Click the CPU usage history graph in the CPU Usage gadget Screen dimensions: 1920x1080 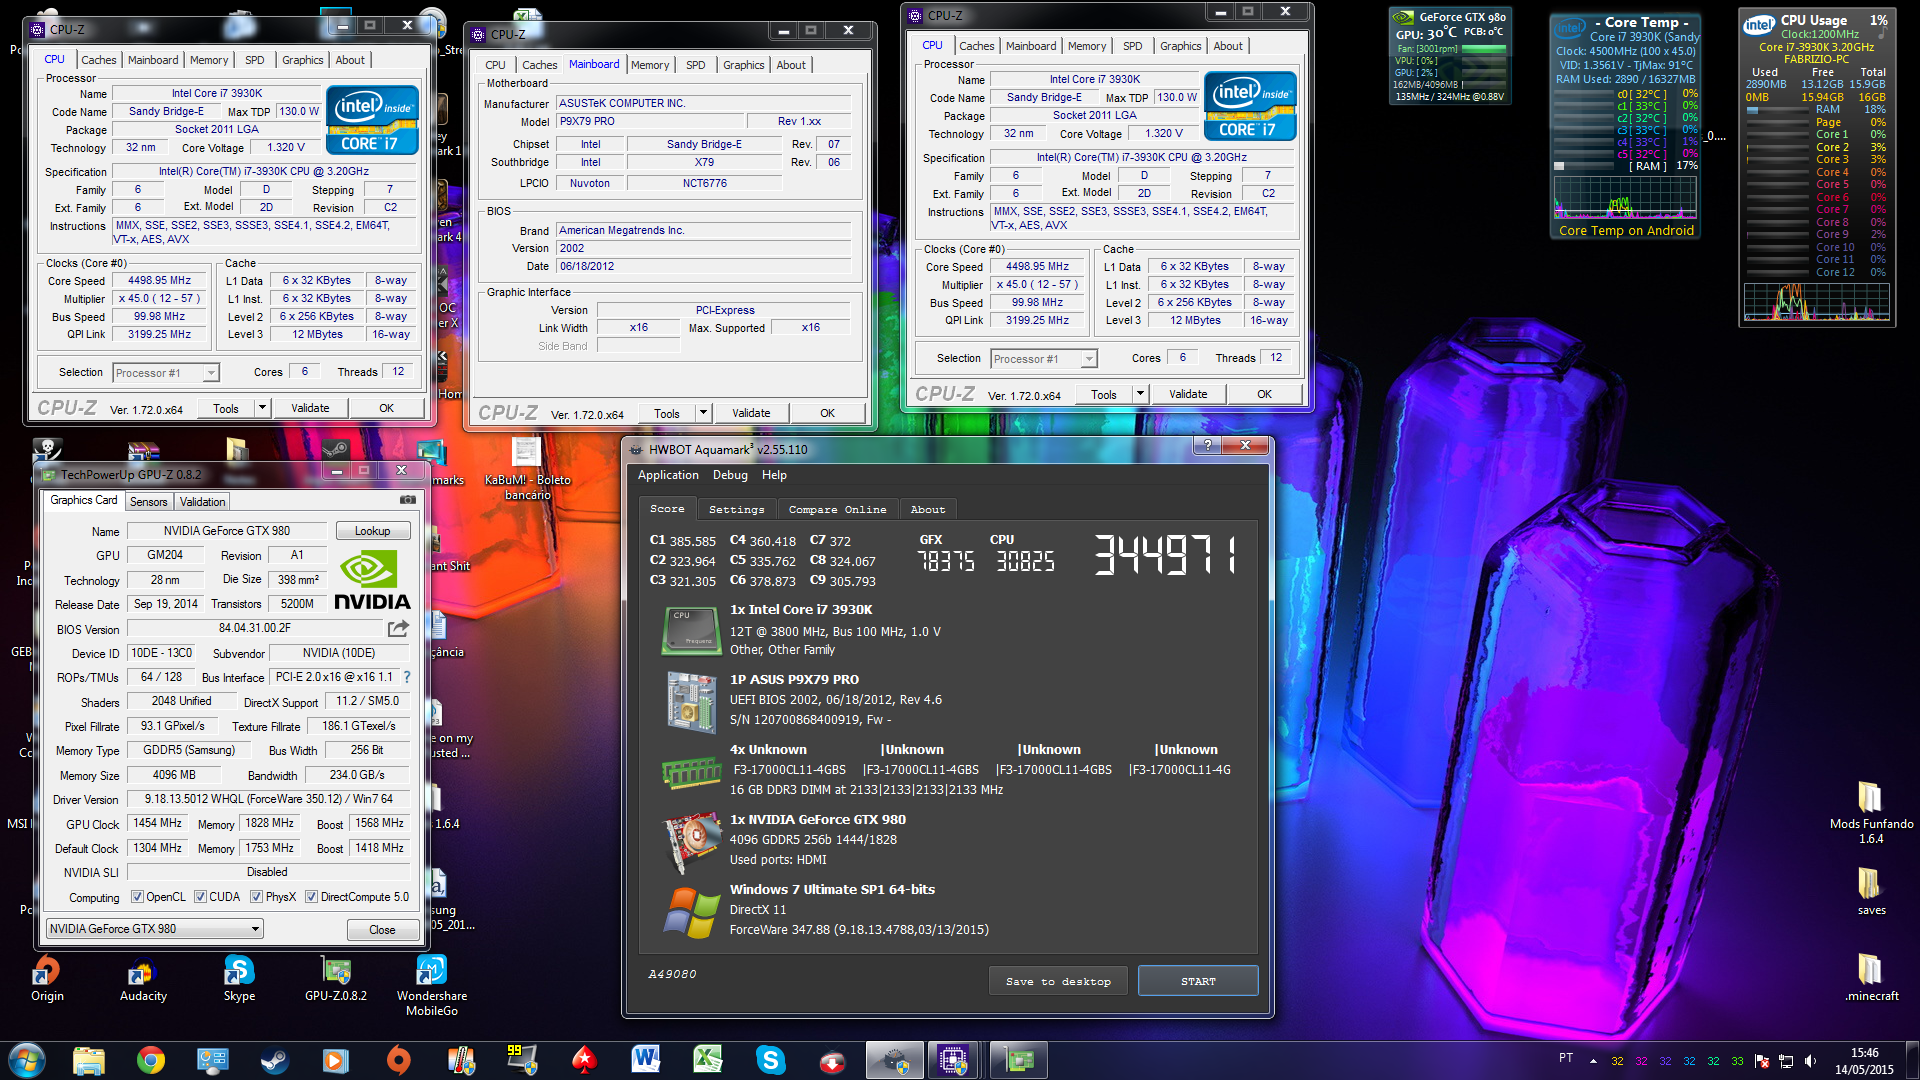click(x=1817, y=302)
